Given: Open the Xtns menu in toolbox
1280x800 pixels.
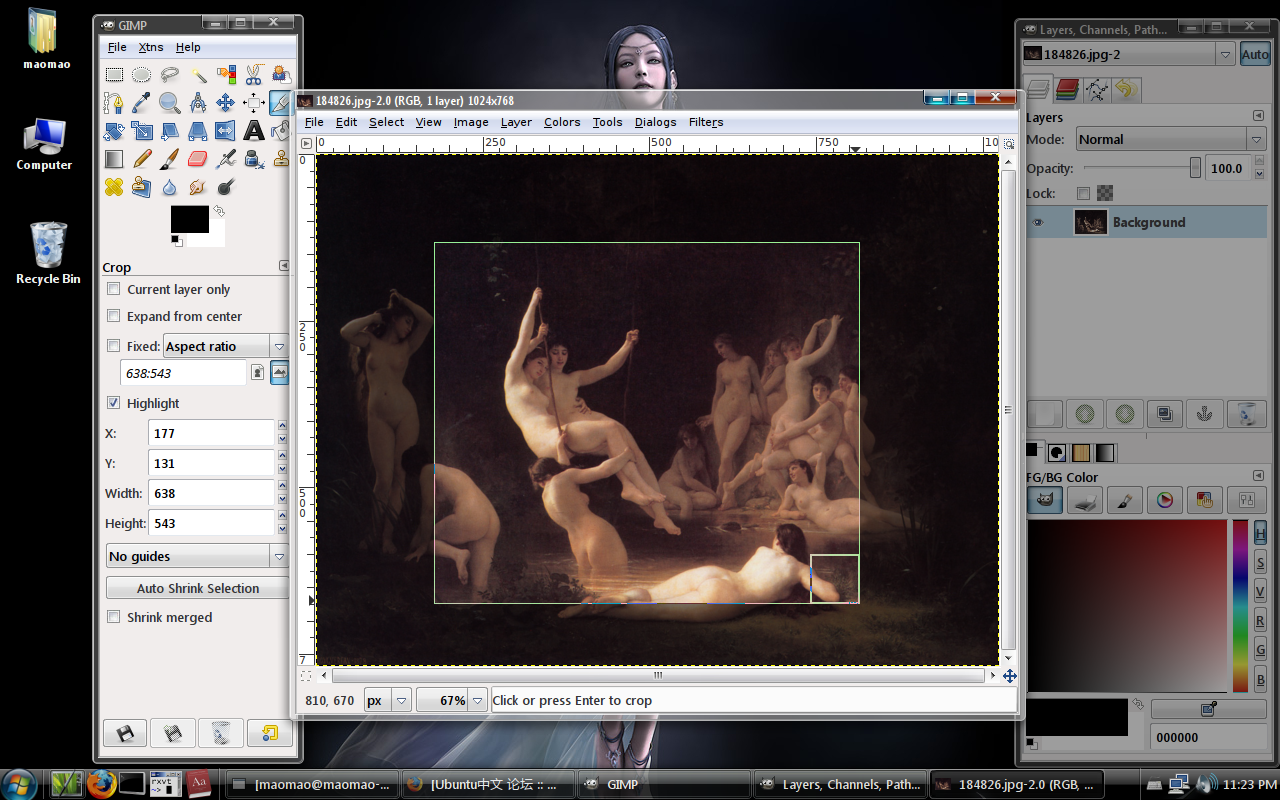Looking at the screenshot, I should coord(151,47).
